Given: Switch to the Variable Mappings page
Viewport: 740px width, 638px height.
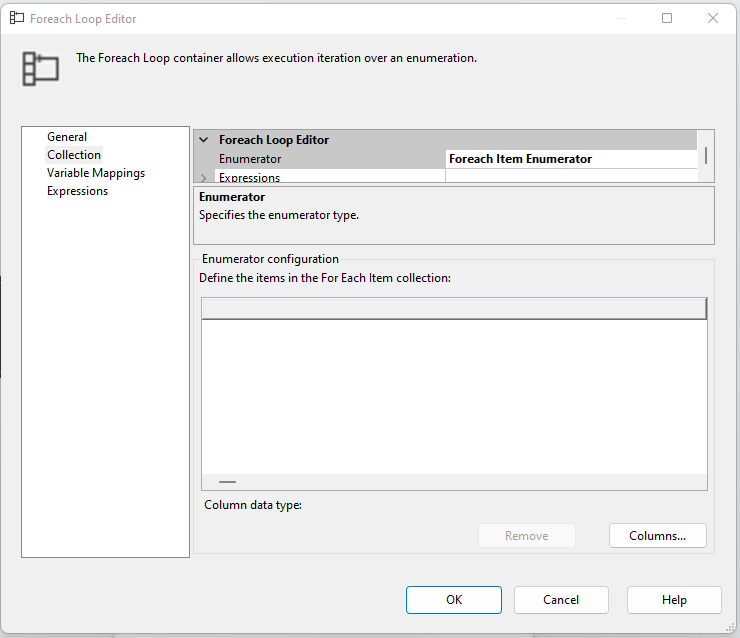Looking at the screenshot, I should point(96,173).
